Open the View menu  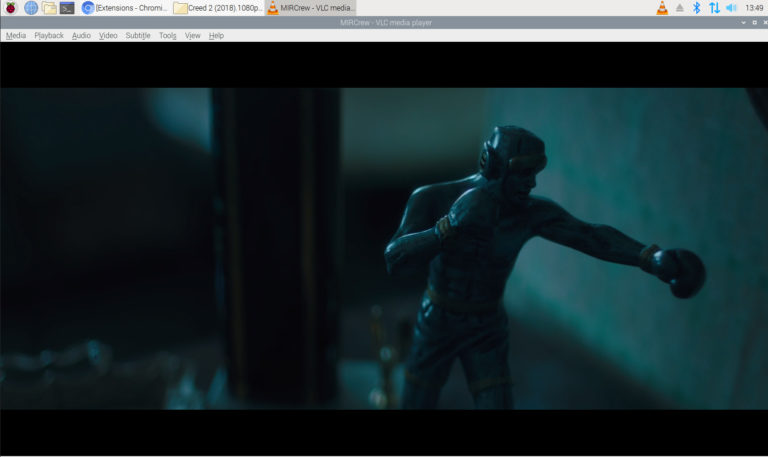pos(192,36)
